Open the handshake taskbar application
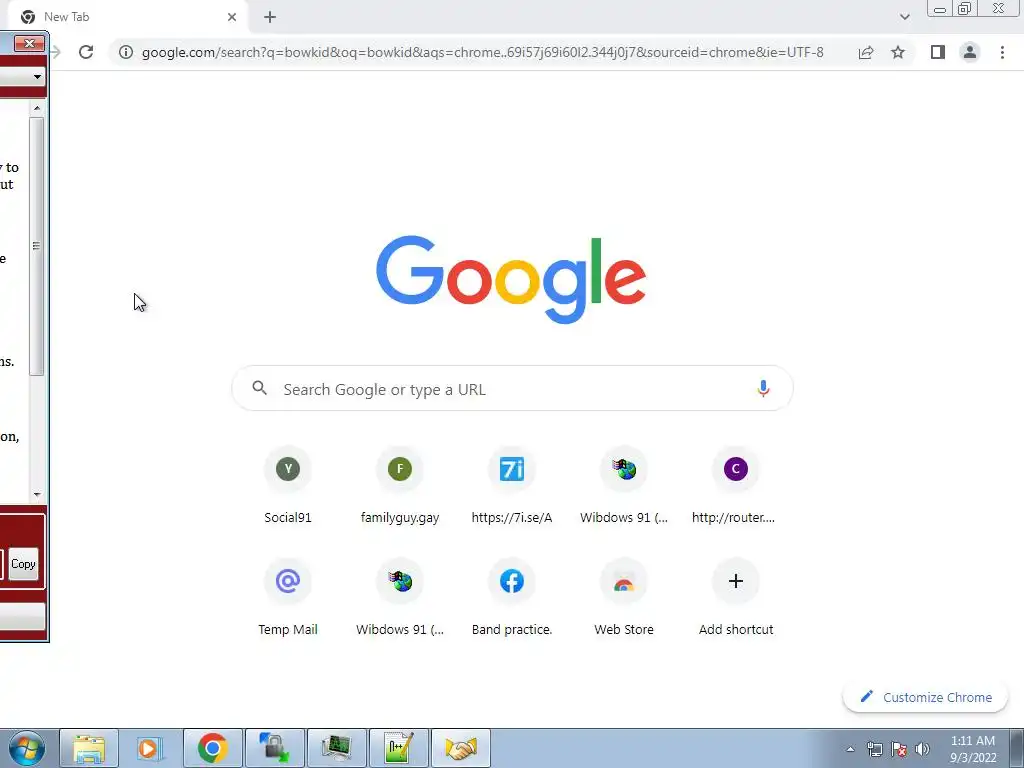The width and height of the screenshot is (1024, 768). point(461,748)
